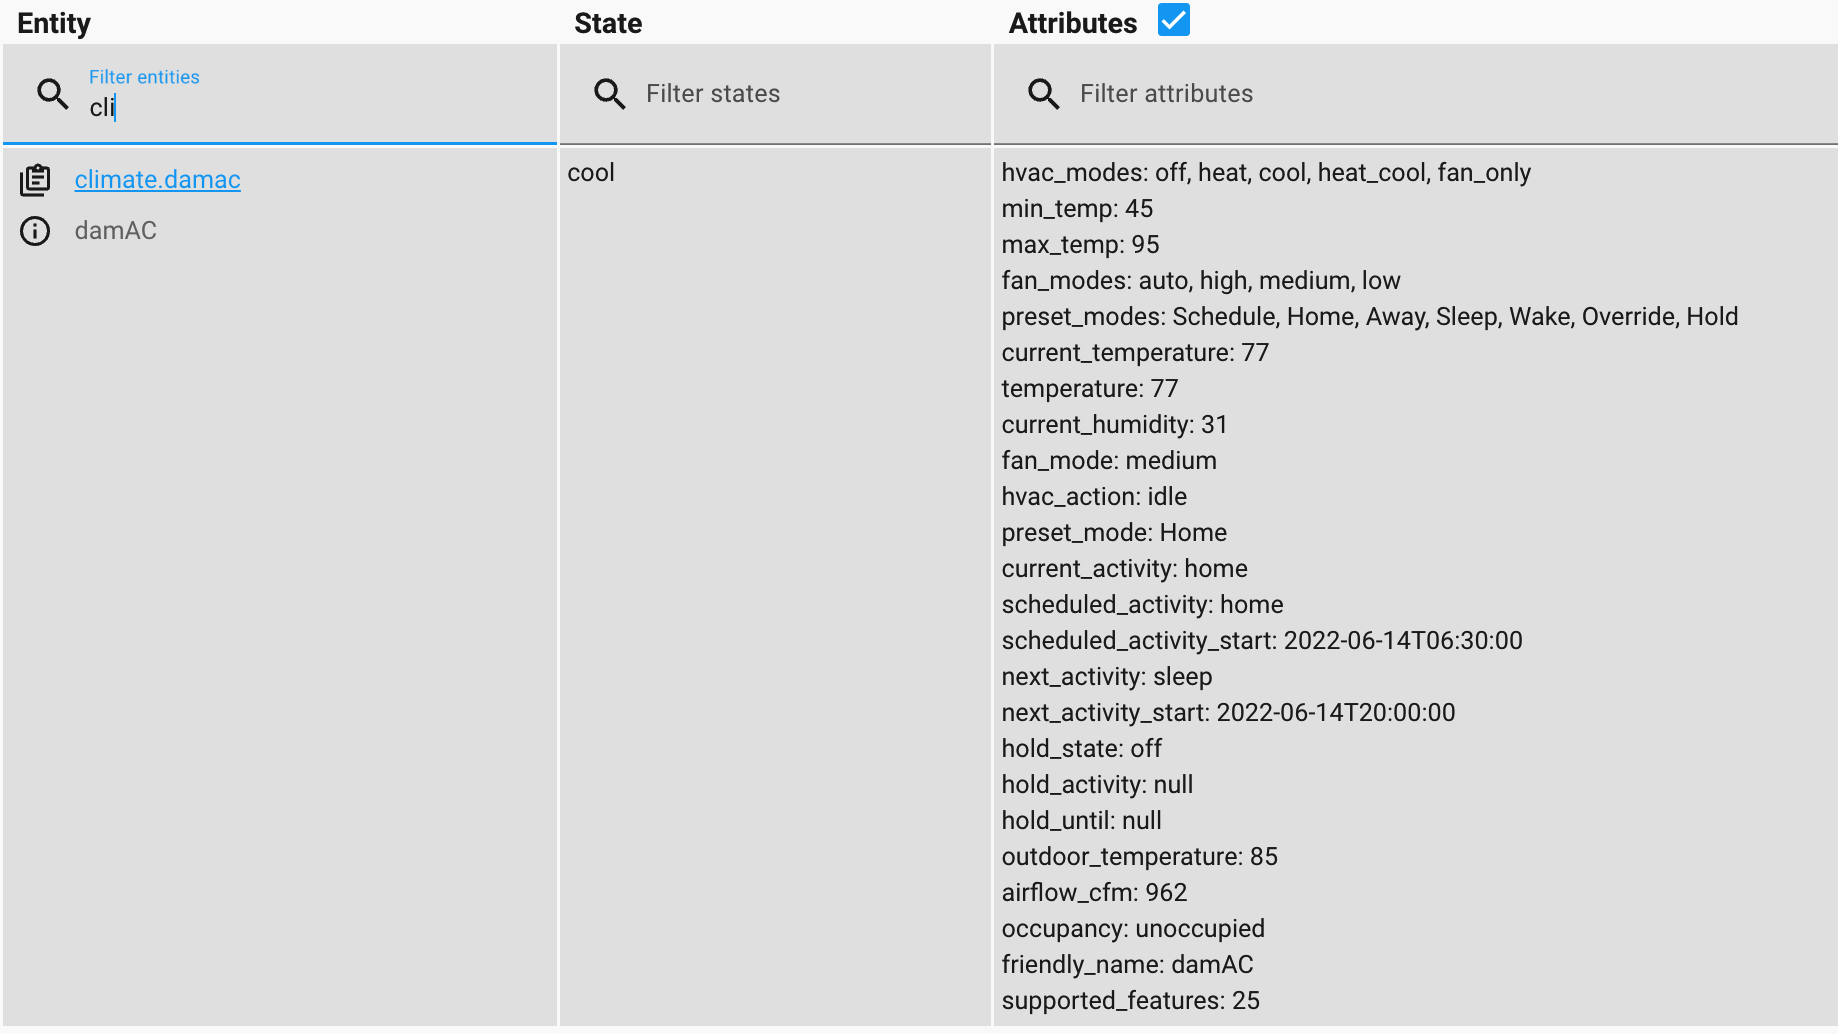
Task: Click the scheduled_activity_start attribute line
Action: (1261, 641)
